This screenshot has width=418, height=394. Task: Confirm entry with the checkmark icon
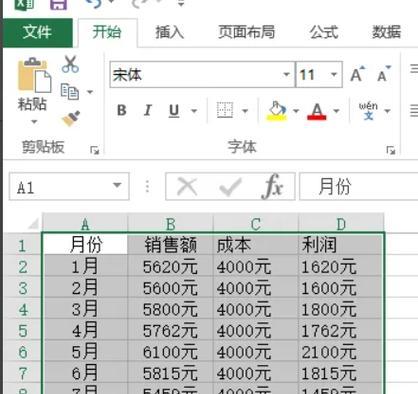231,186
